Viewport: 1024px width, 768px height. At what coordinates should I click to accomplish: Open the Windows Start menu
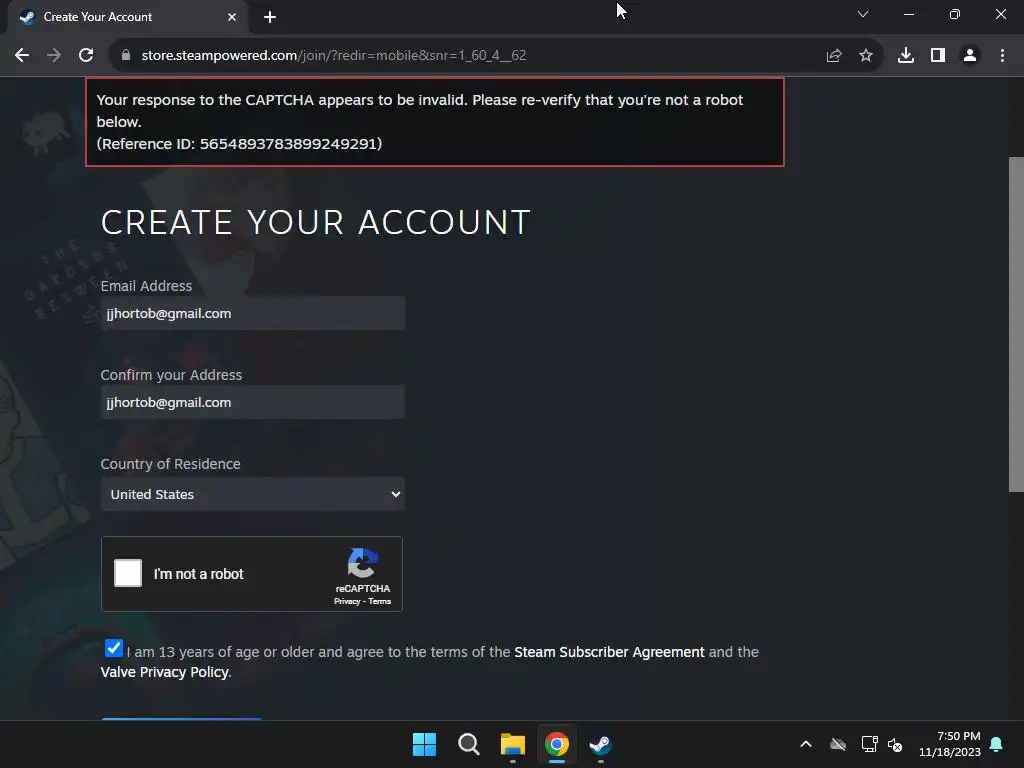tap(424, 744)
